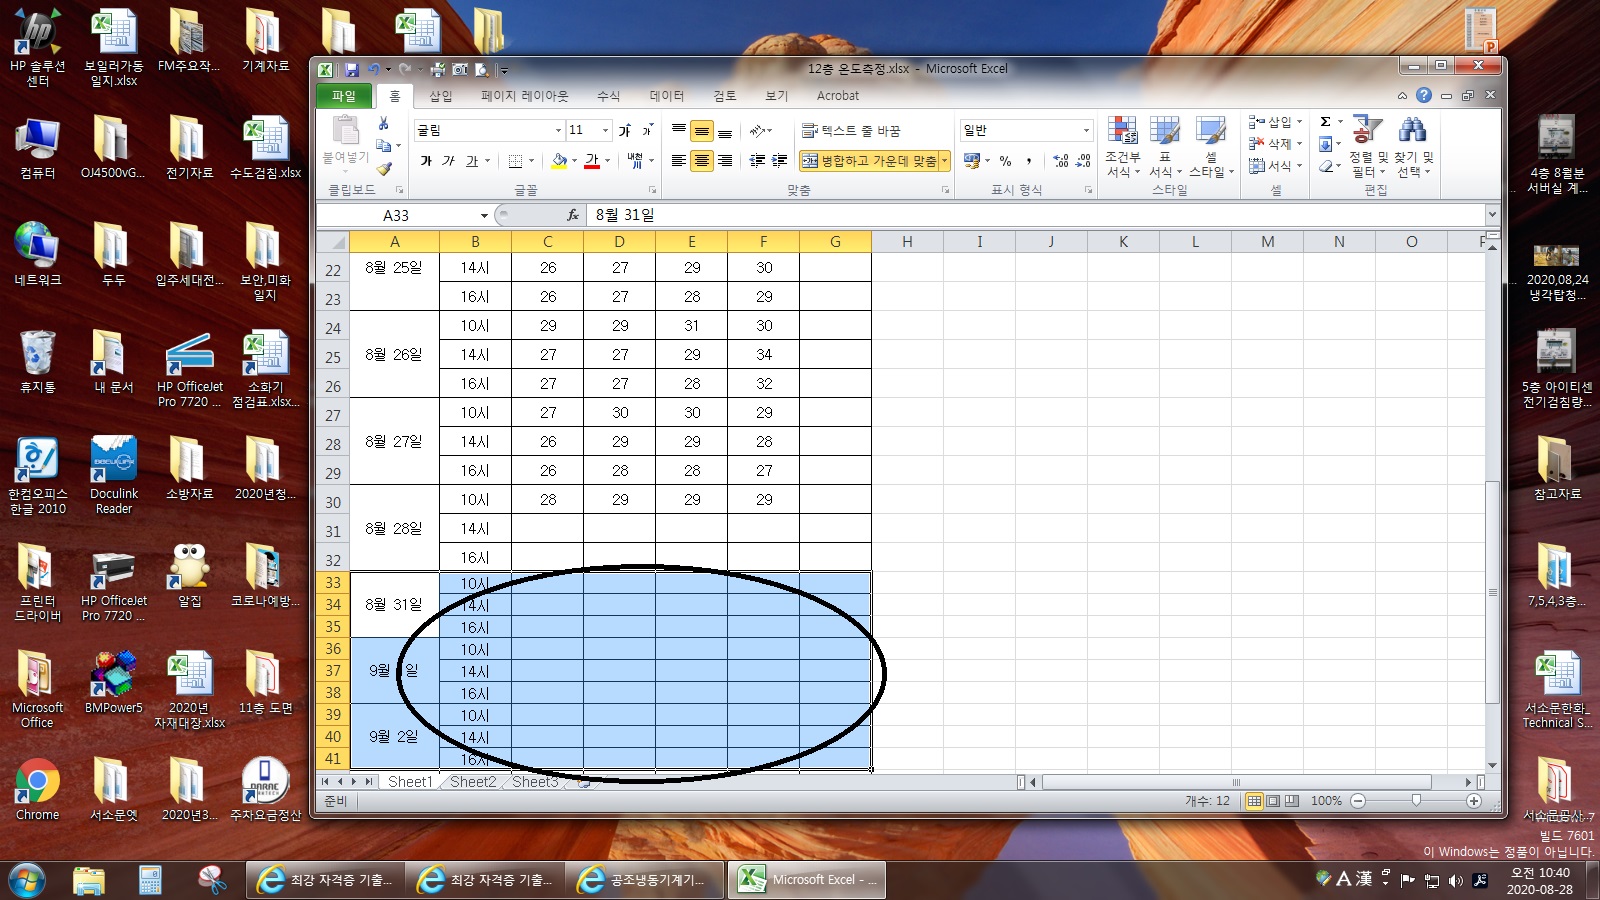
Task: Open Conditional Formatting (조건부 서식)
Action: (1122, 148)
